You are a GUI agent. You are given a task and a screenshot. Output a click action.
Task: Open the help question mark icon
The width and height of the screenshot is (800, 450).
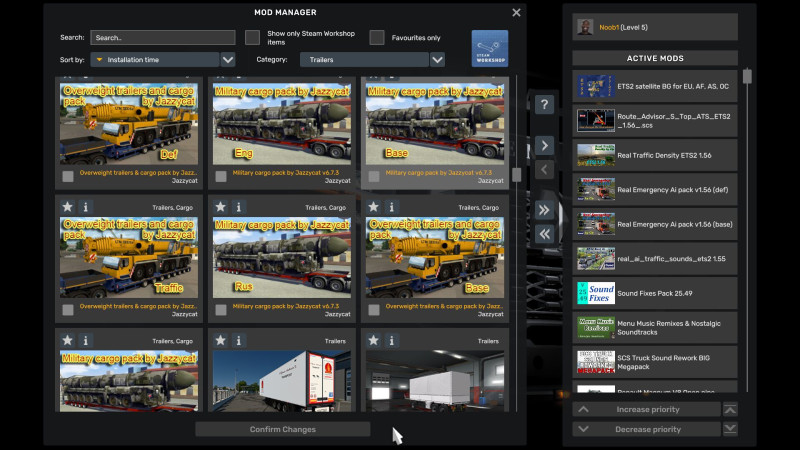tap(544, 105)
